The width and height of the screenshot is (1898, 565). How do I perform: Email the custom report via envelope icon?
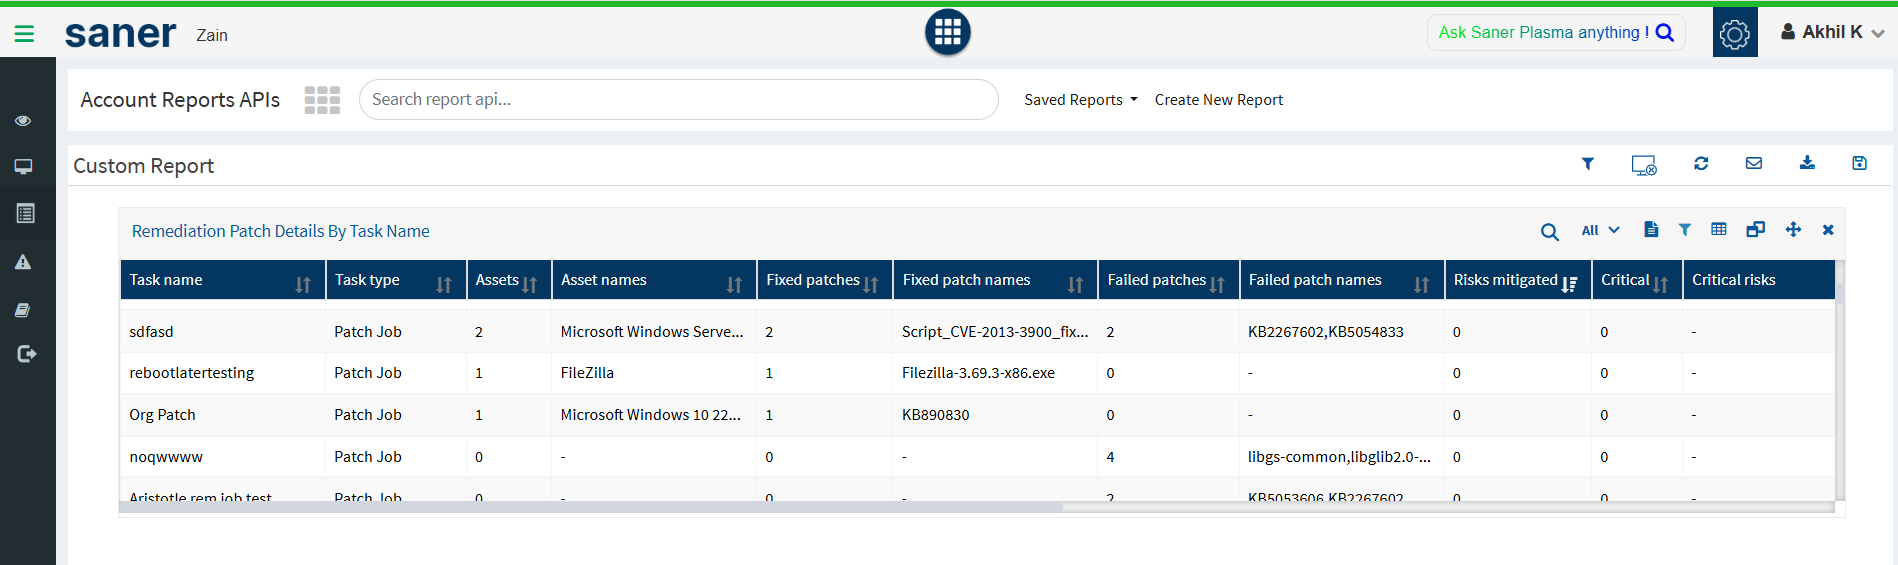coord(1754,164)
